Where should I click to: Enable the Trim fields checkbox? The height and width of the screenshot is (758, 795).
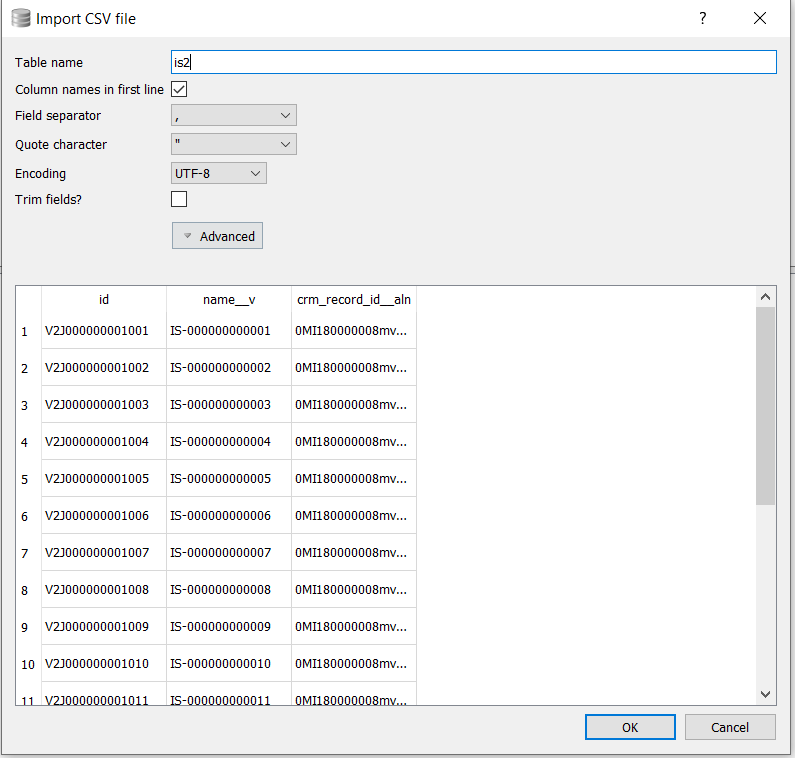pyautogui.click(x=180, y=199)
